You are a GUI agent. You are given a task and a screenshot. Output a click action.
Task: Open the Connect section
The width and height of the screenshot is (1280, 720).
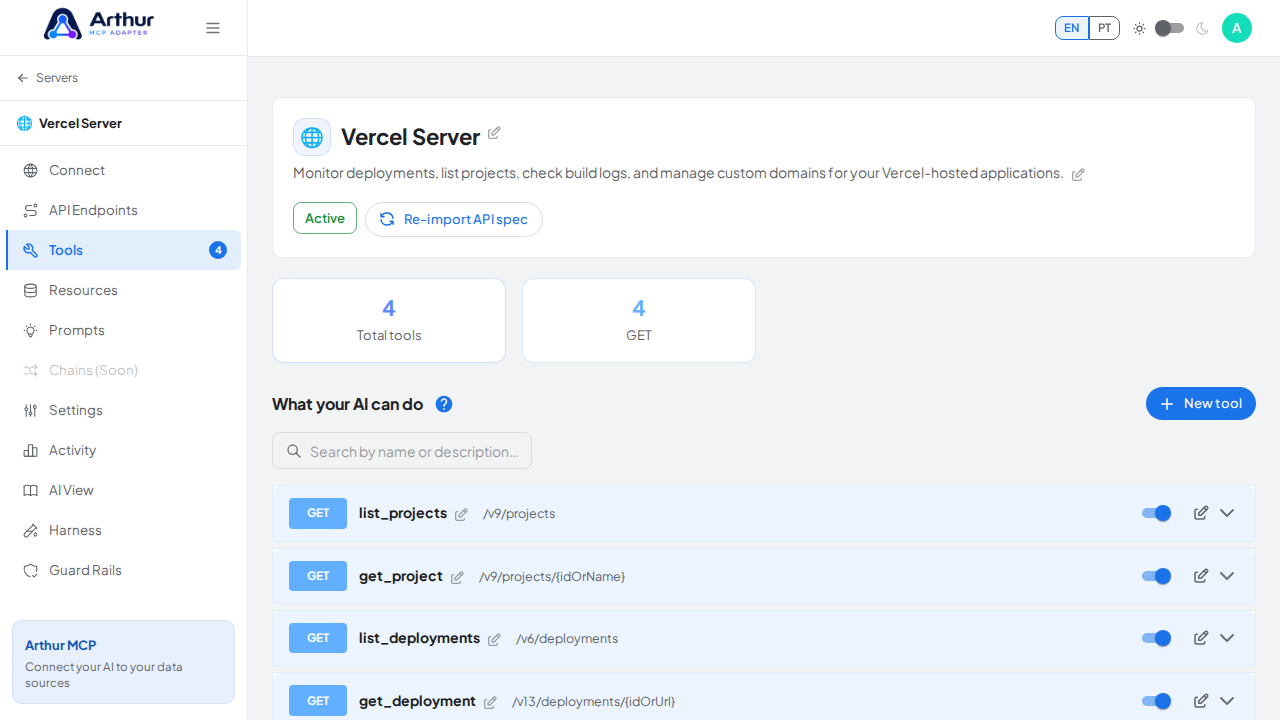[124, 170]
